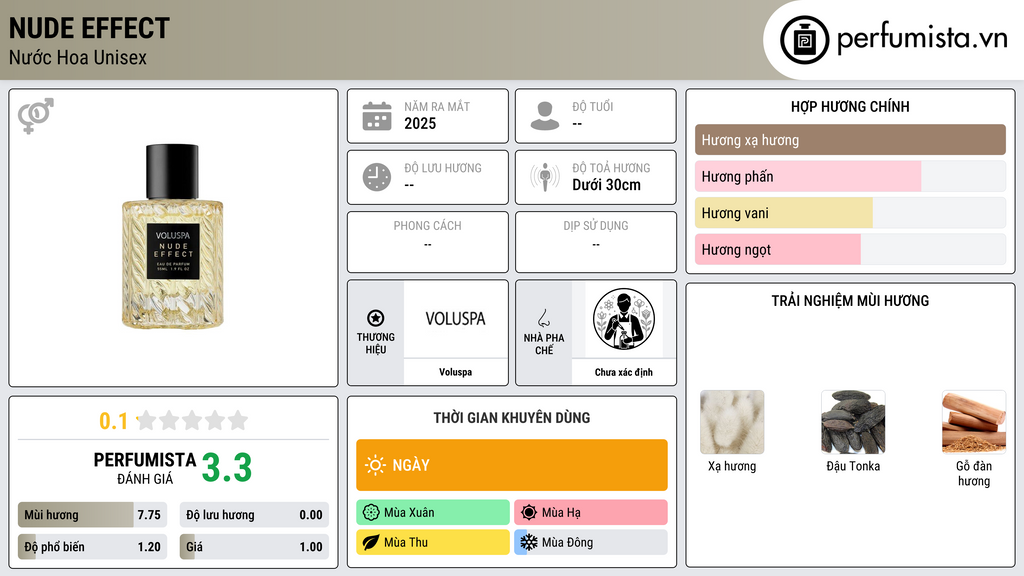Click the perfumista.vn perfume bottle logo icon
Viewport: 1024px width, 576px height.
click(x=804, y=40)
